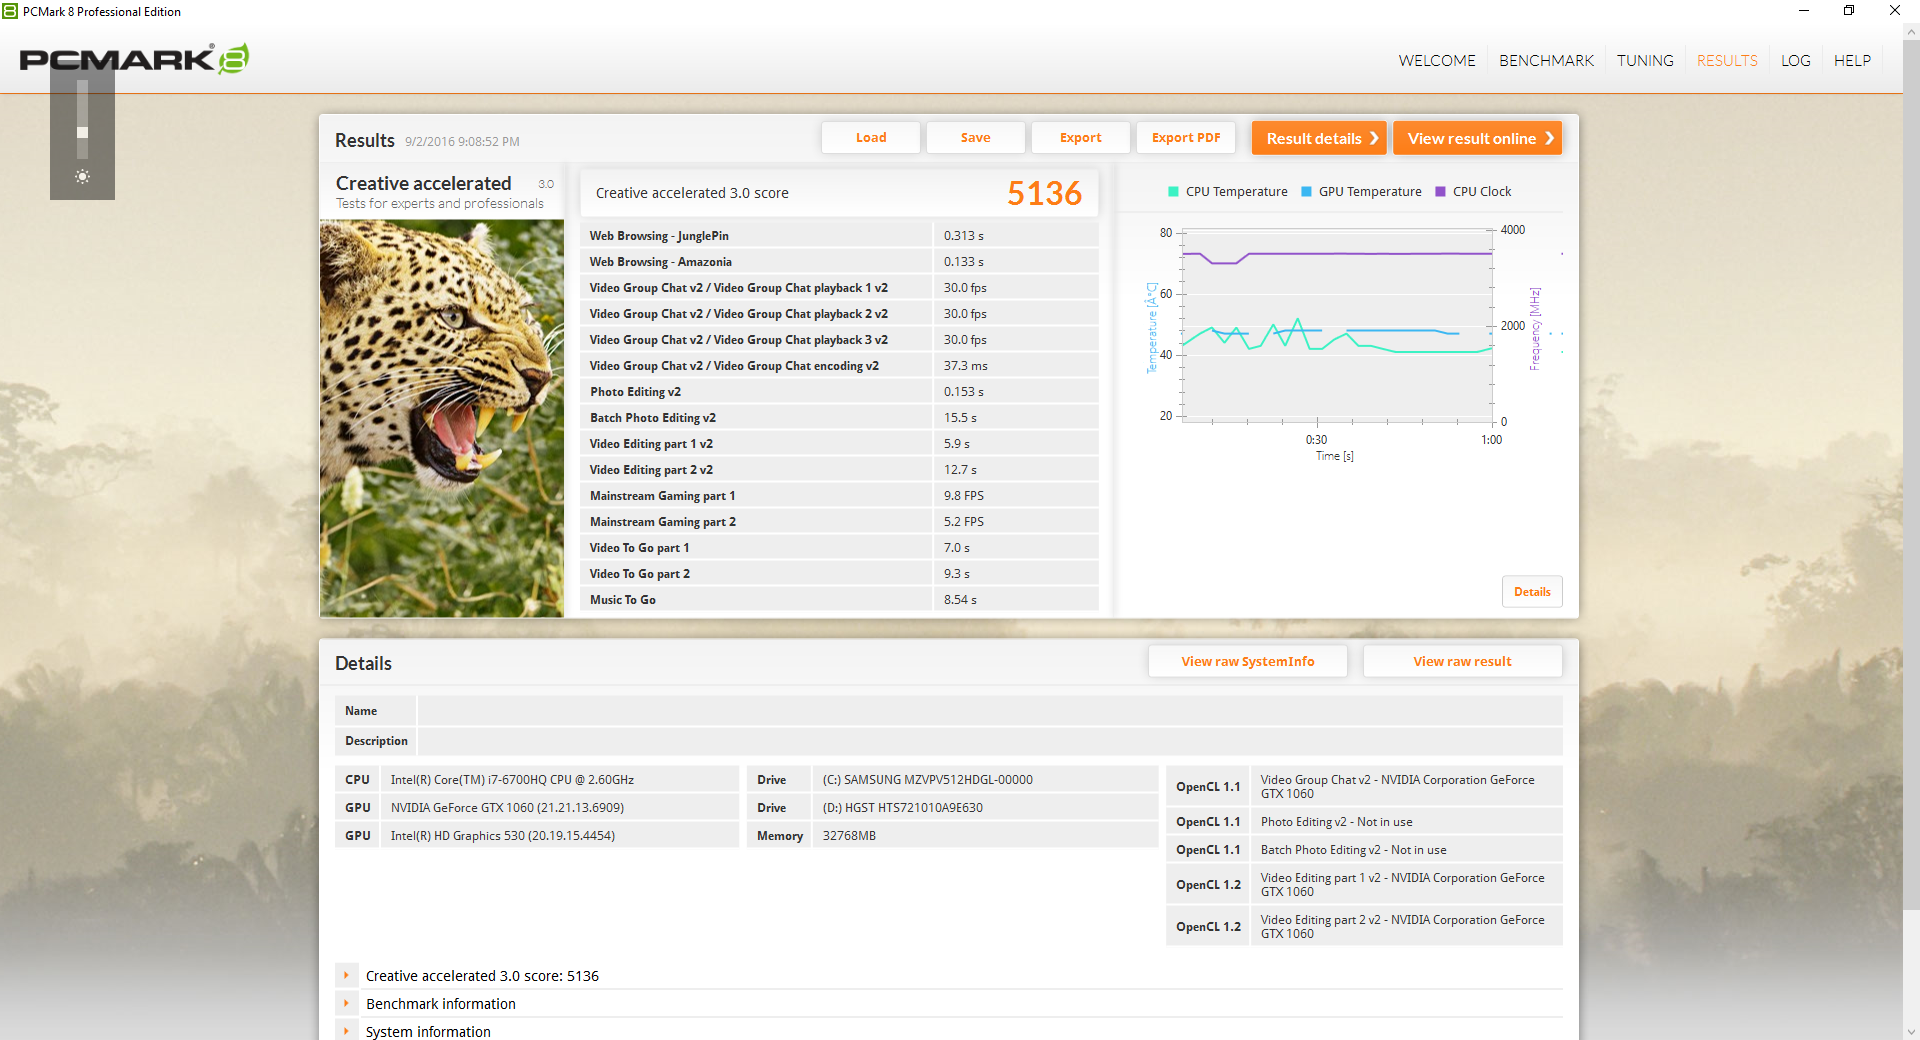This screenshot has width=1920, height=1040.
Task: Toggle CPU Clock legend swatch
Action: (x=1440, y=192)
